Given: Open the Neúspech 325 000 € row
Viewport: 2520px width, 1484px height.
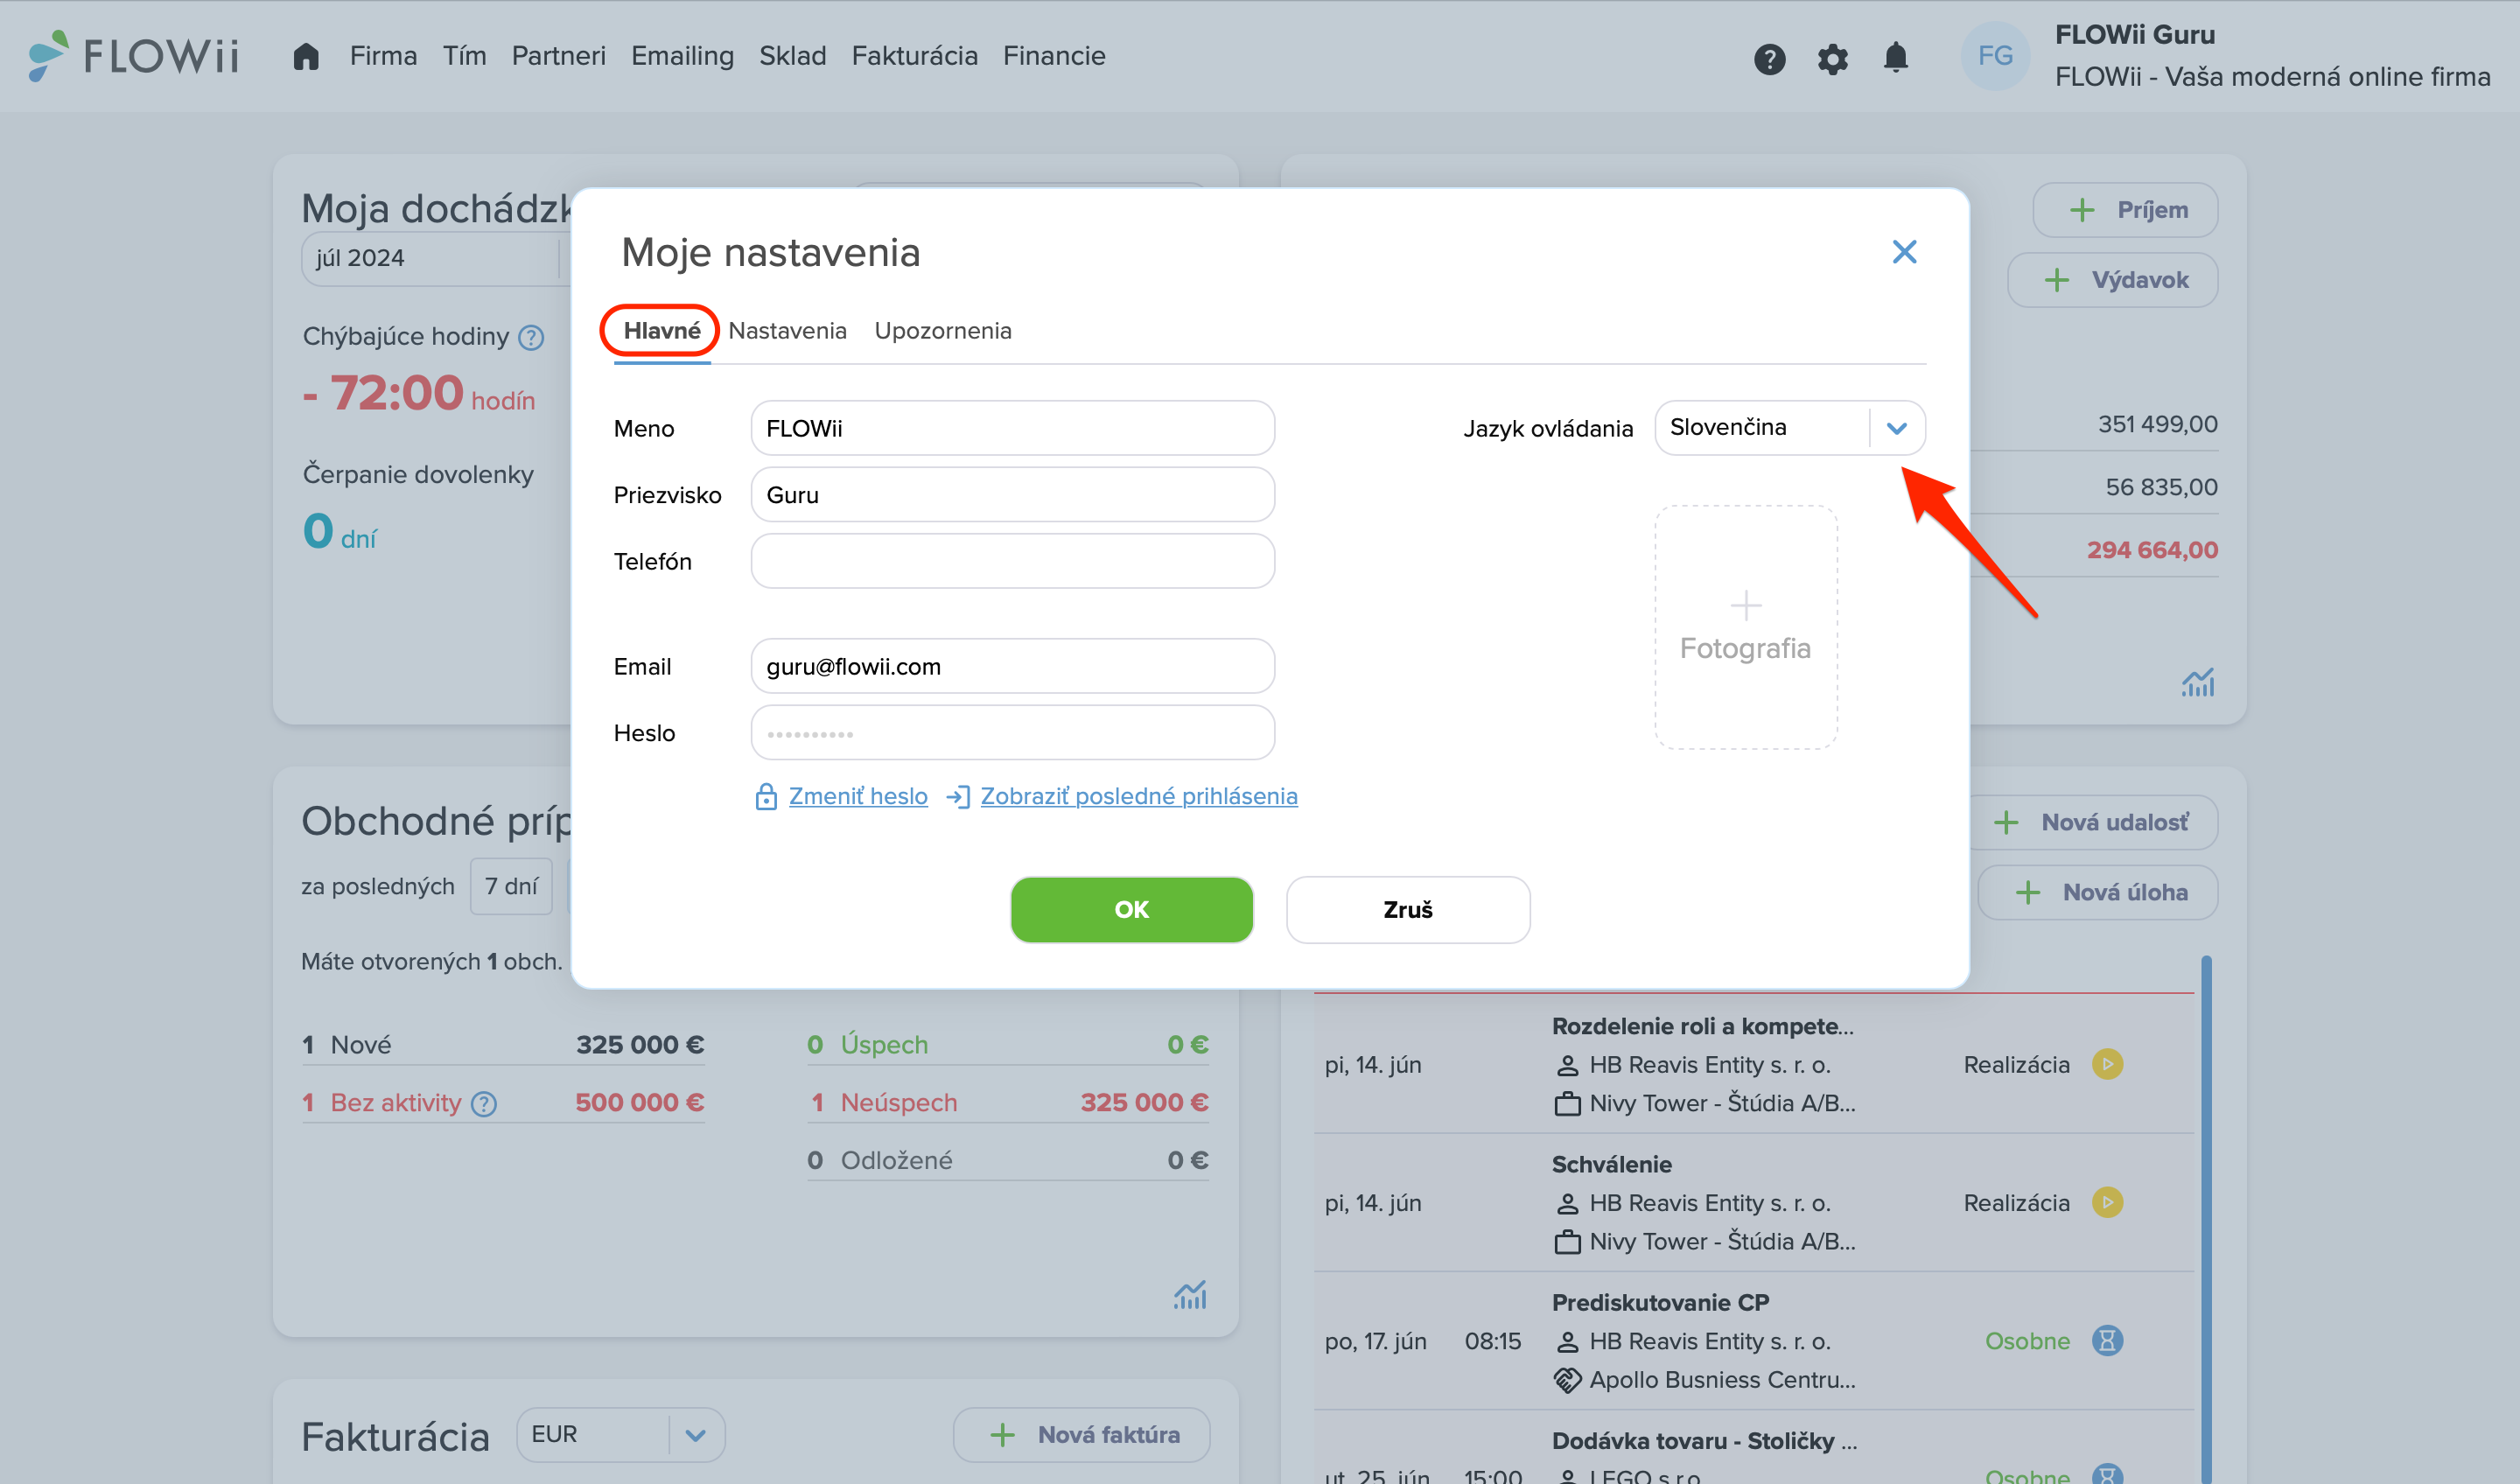Looking at the screenshot, I should pyautogui.click(x=1008, y=1103).
